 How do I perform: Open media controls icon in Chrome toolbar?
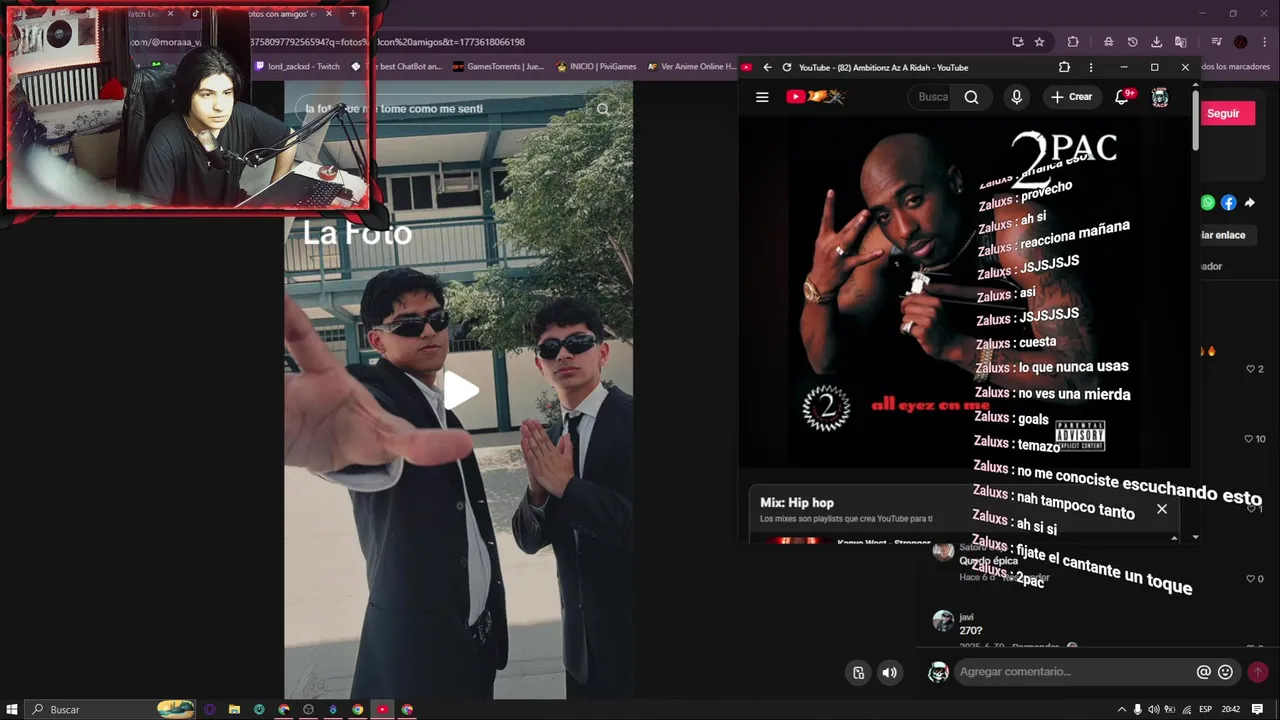1216,42
